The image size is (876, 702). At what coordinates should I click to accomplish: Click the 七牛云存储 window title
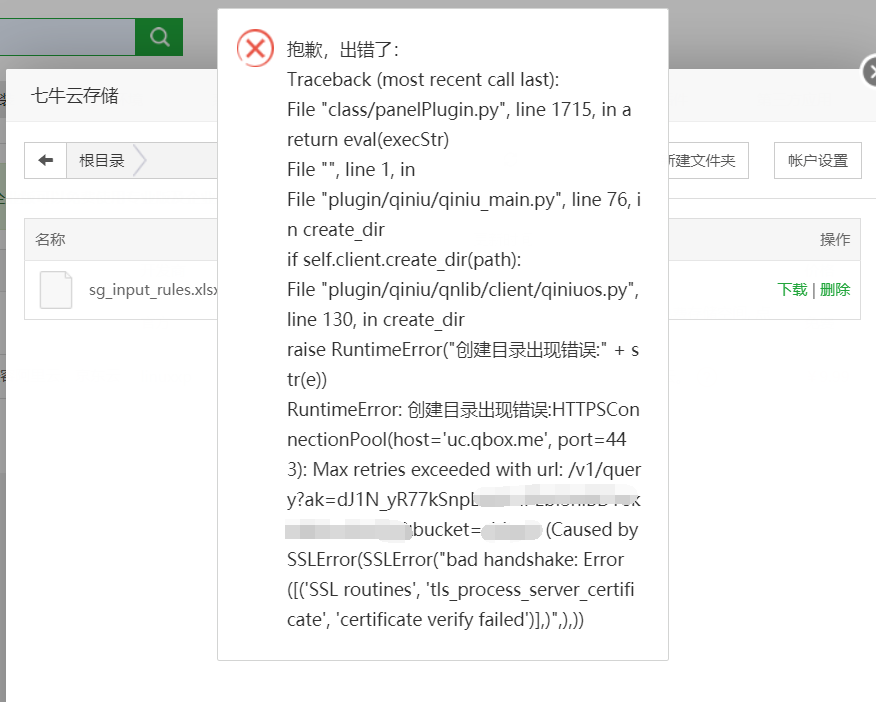click(75, 95)
